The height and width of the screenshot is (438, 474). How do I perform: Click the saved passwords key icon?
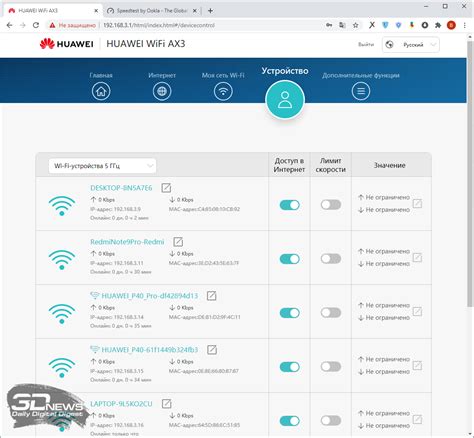click(329, 25)
